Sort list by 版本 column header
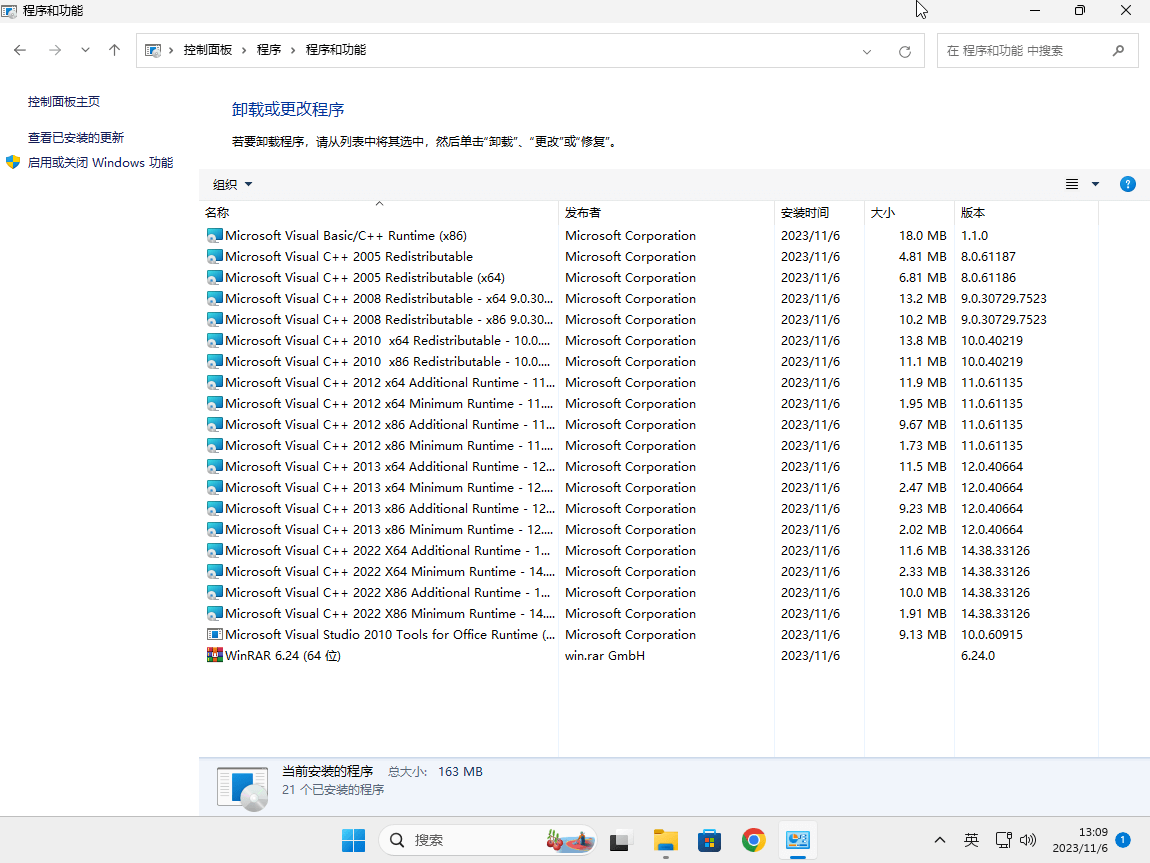The width and height of the screenshot is (1150, 863). point(1027,212)
